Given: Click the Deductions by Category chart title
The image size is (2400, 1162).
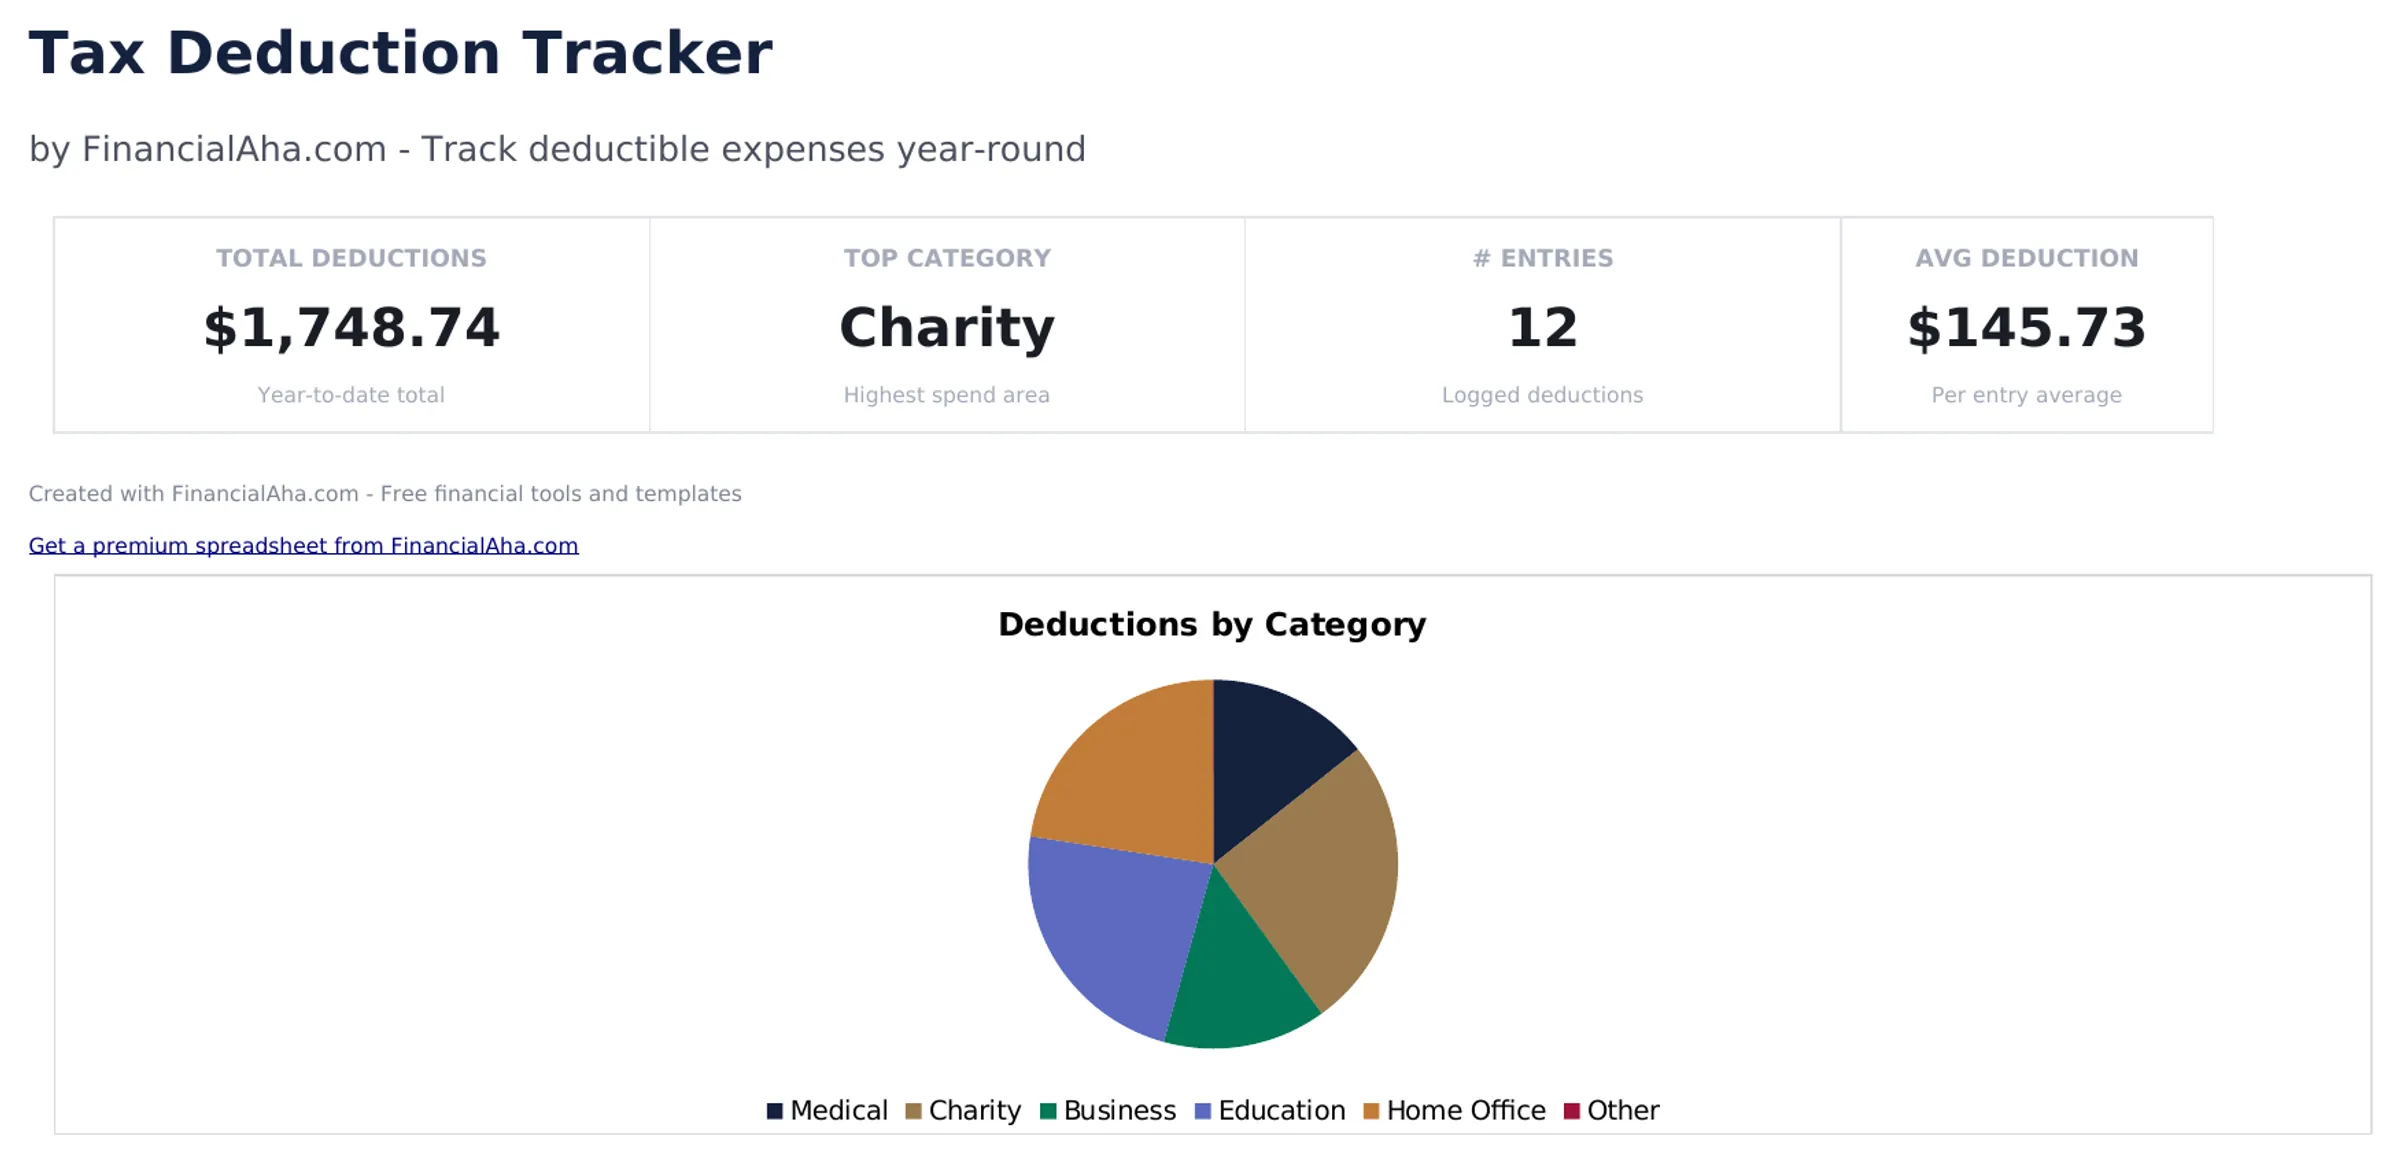Looking at the screenshot, I should [x=1212, y=624].
